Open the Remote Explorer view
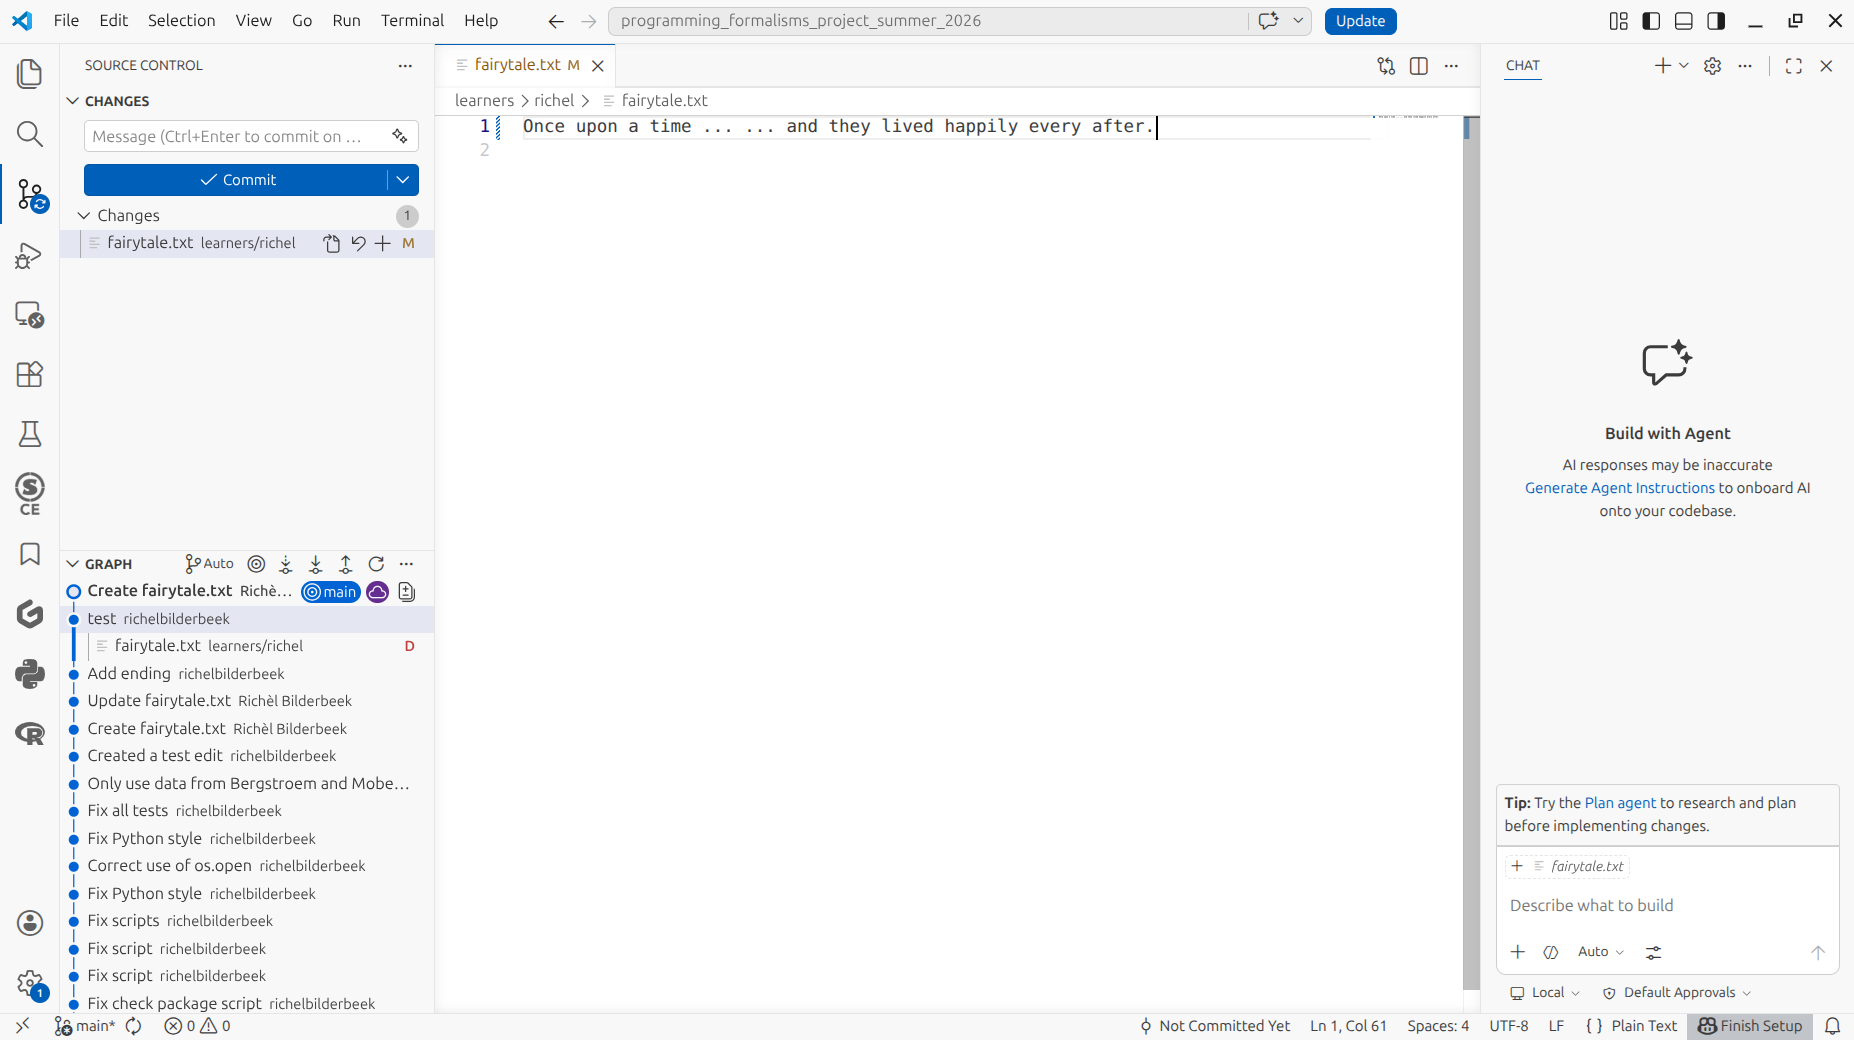The image size is (1854, 1040). [30, 315]
